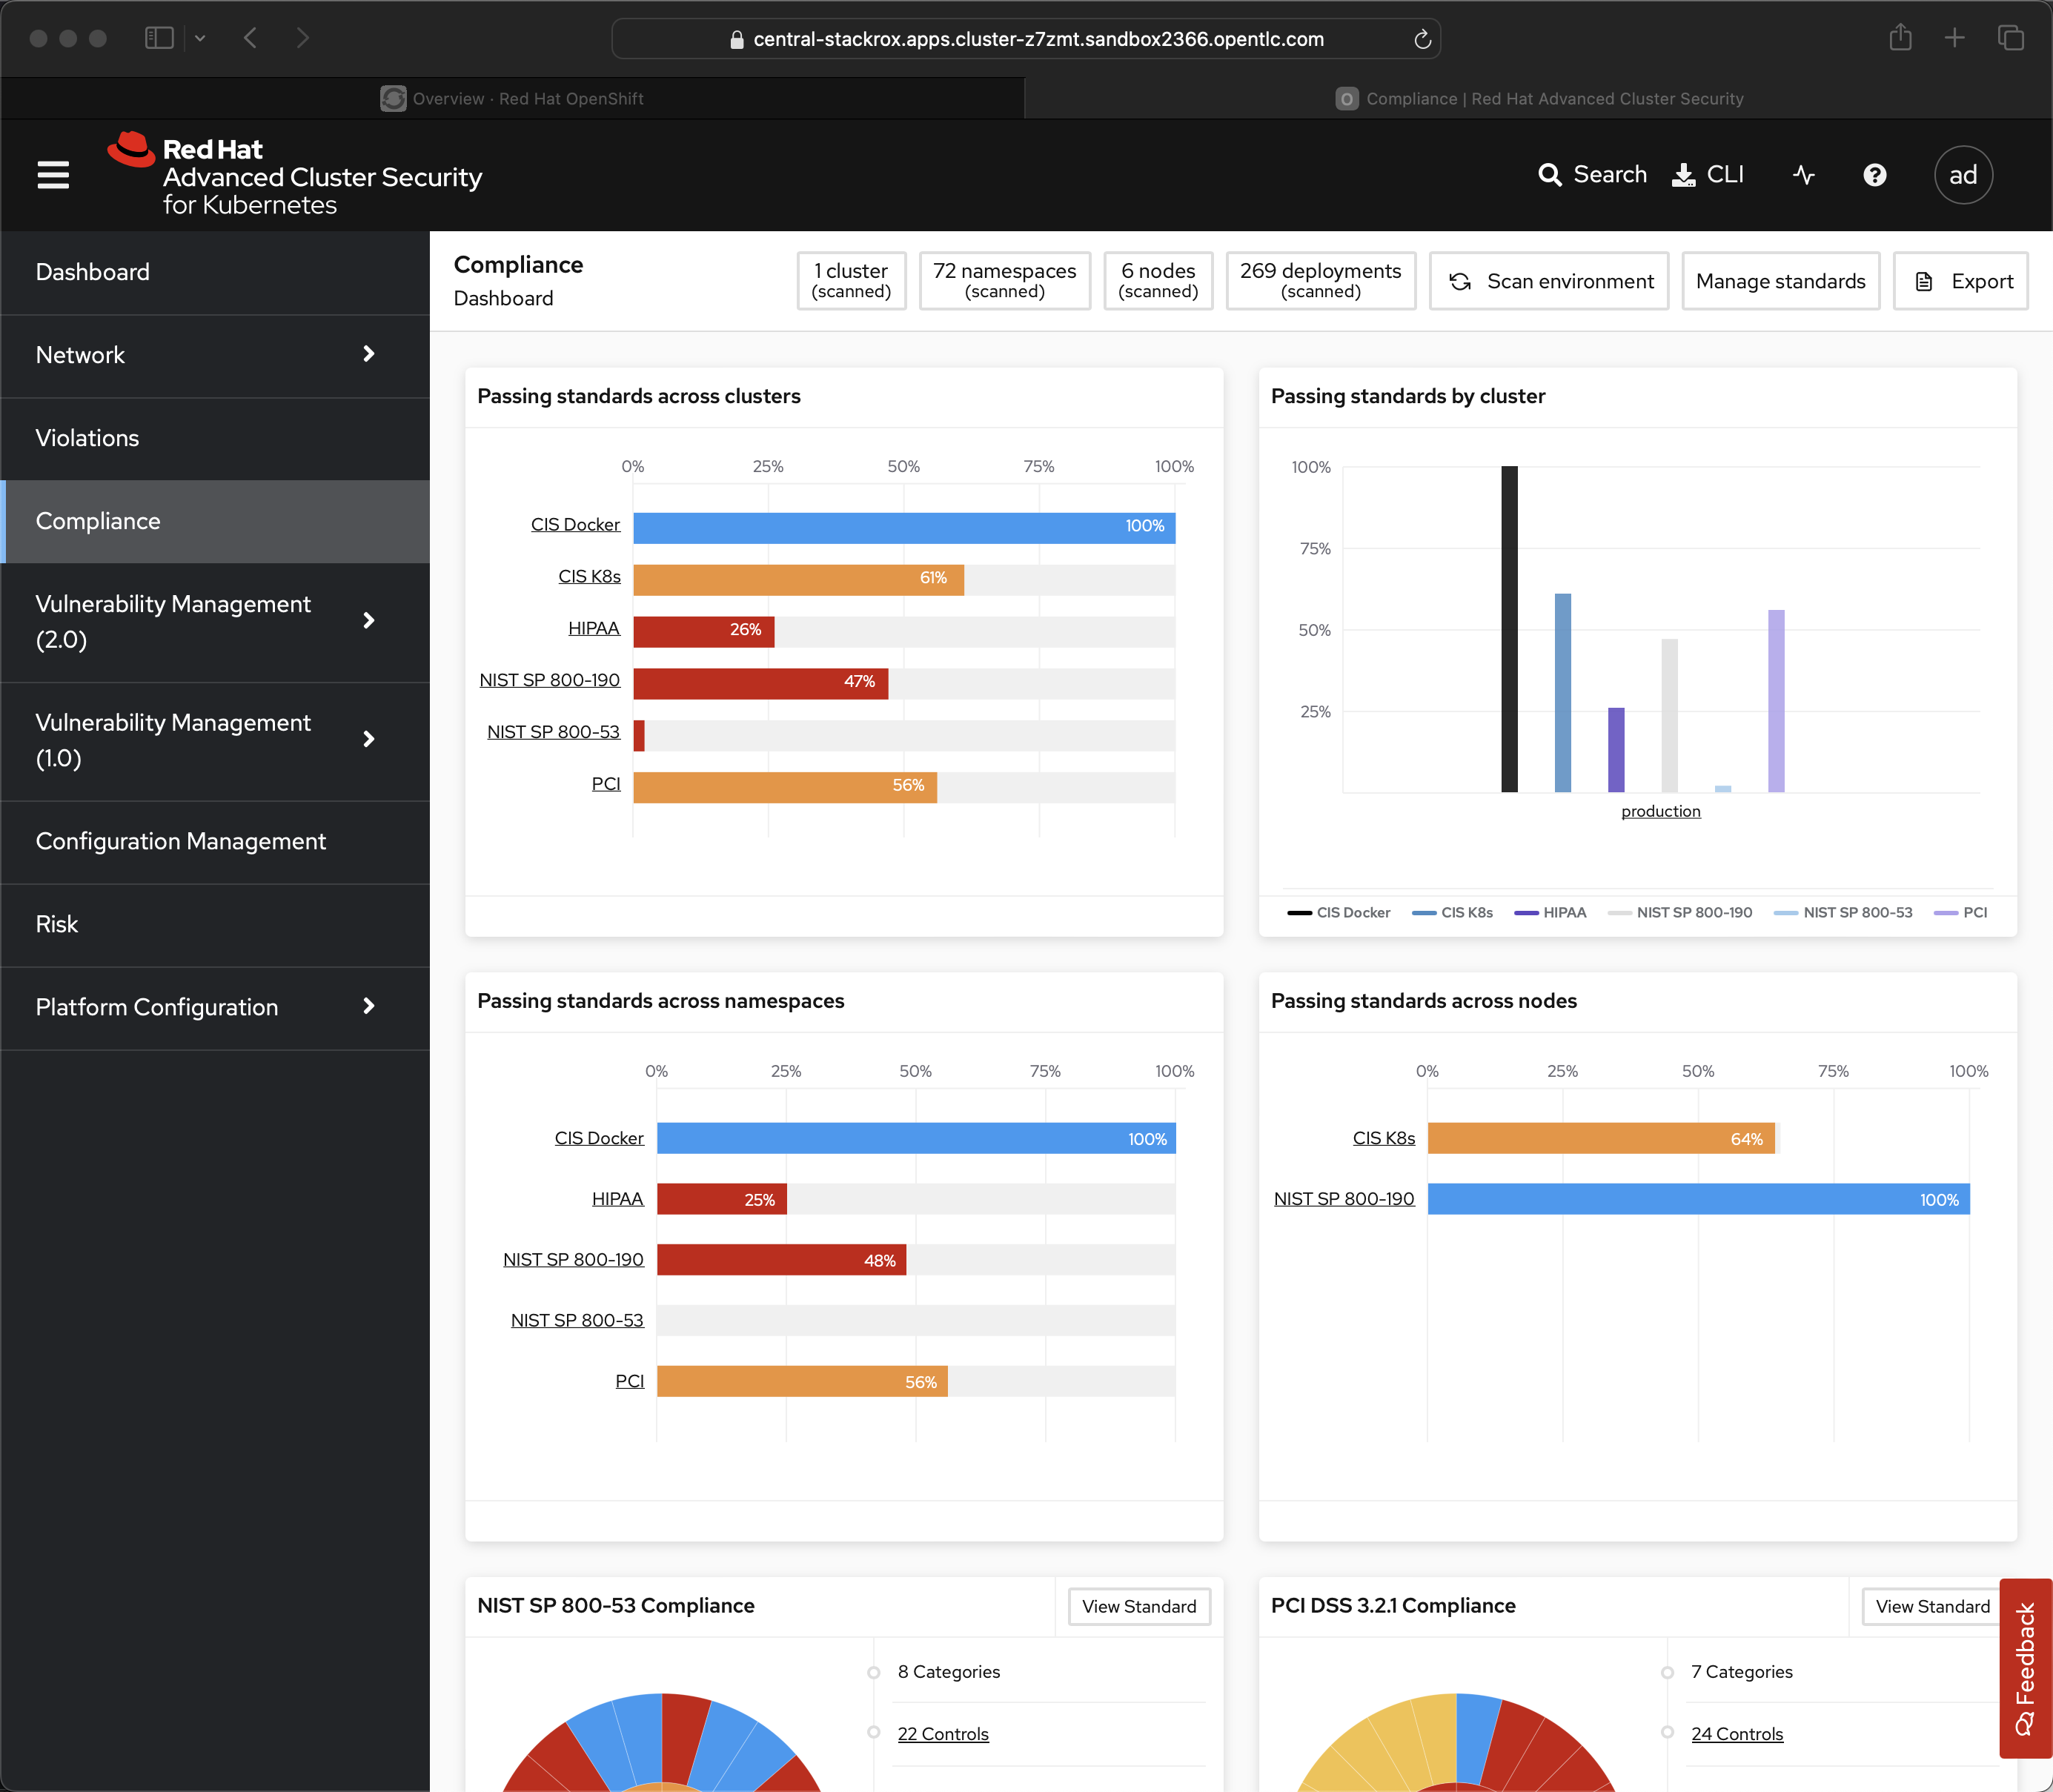This screenshot has width=2053, height=1792.
Task: Click the Feedback side tab
Action: [x=2025, y=1667]
